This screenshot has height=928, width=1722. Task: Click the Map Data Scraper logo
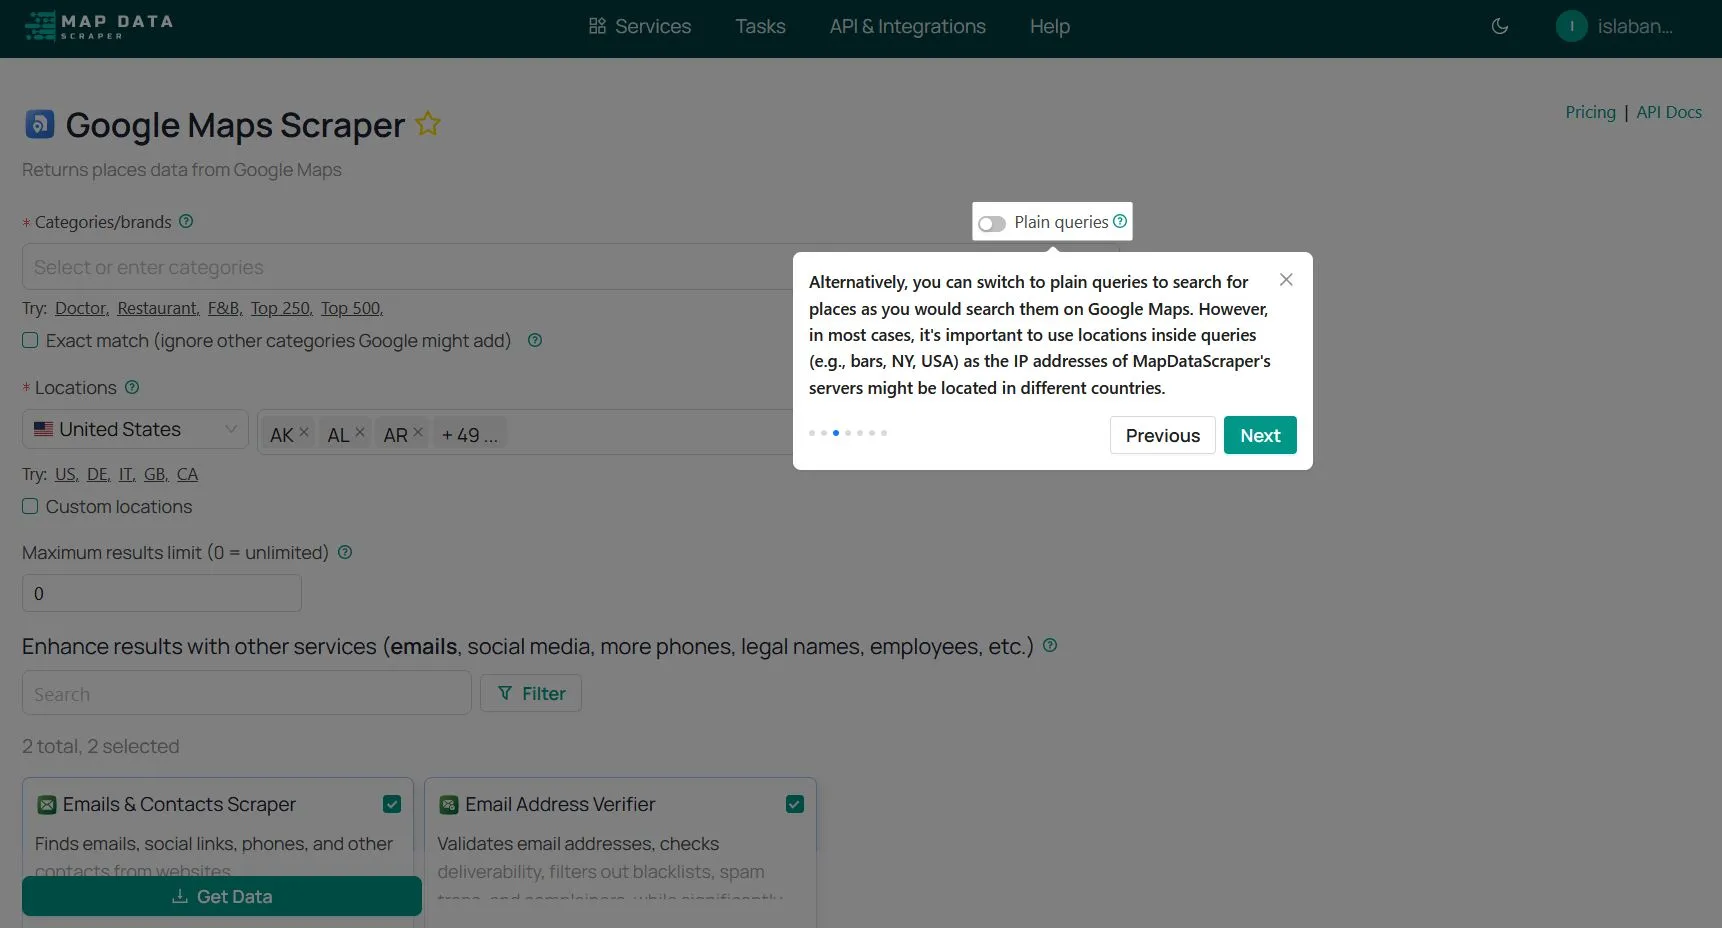pyautogui.click(x=98, y=27)
